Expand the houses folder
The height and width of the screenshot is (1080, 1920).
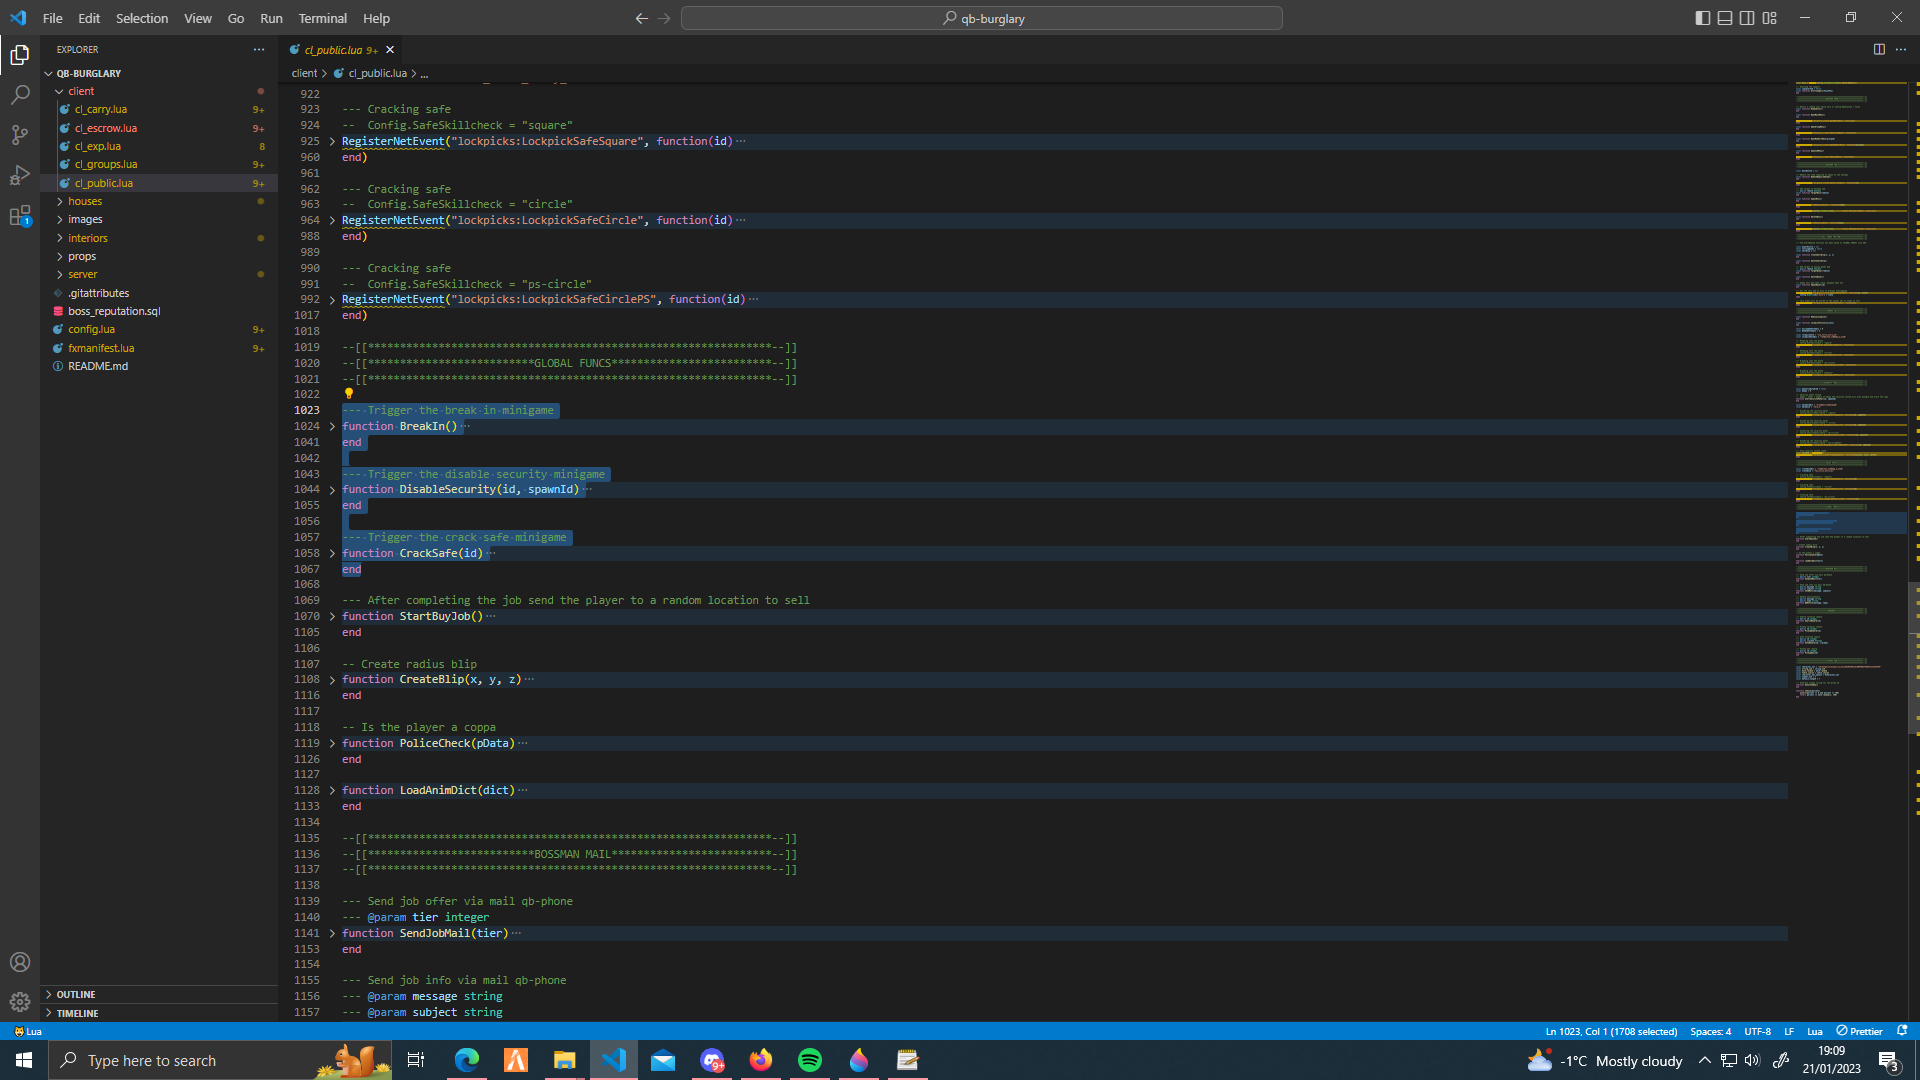[x=85, y=201]
